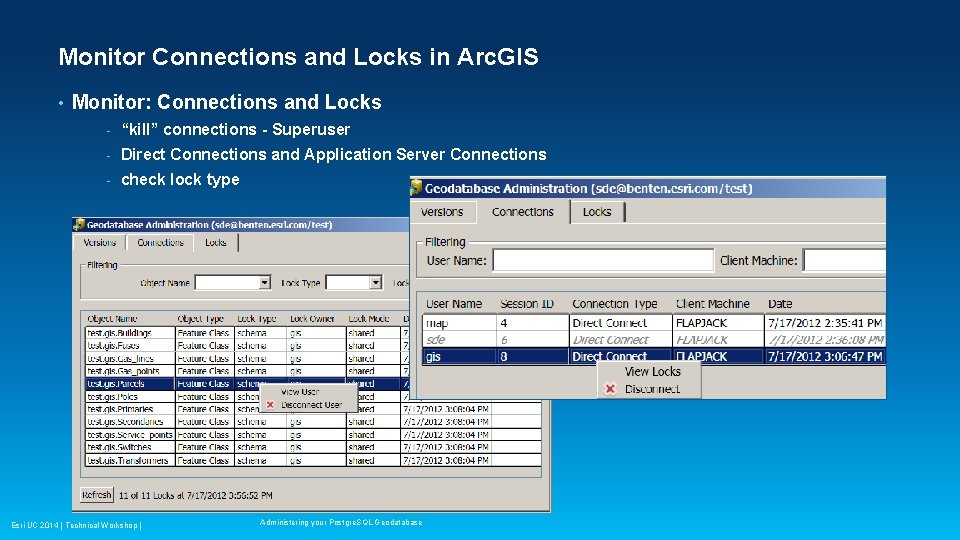The width and height of the screenshot is (960, 540).
Task: Select test.gis.Switches lock row
Action: pos(313,448)
